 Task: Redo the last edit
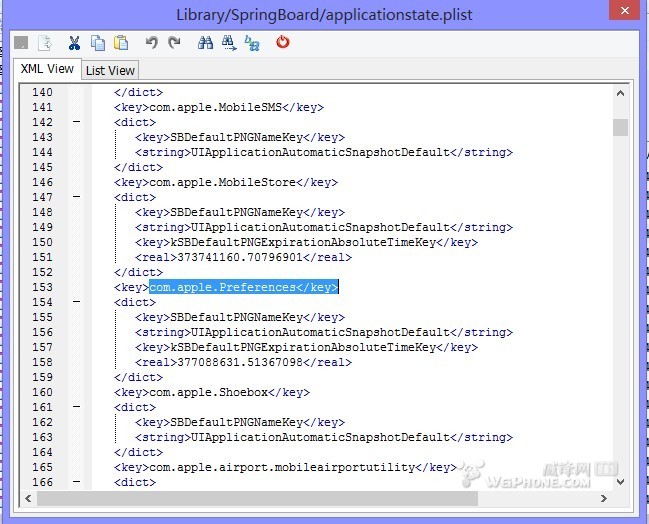click(x=174, y=42)
